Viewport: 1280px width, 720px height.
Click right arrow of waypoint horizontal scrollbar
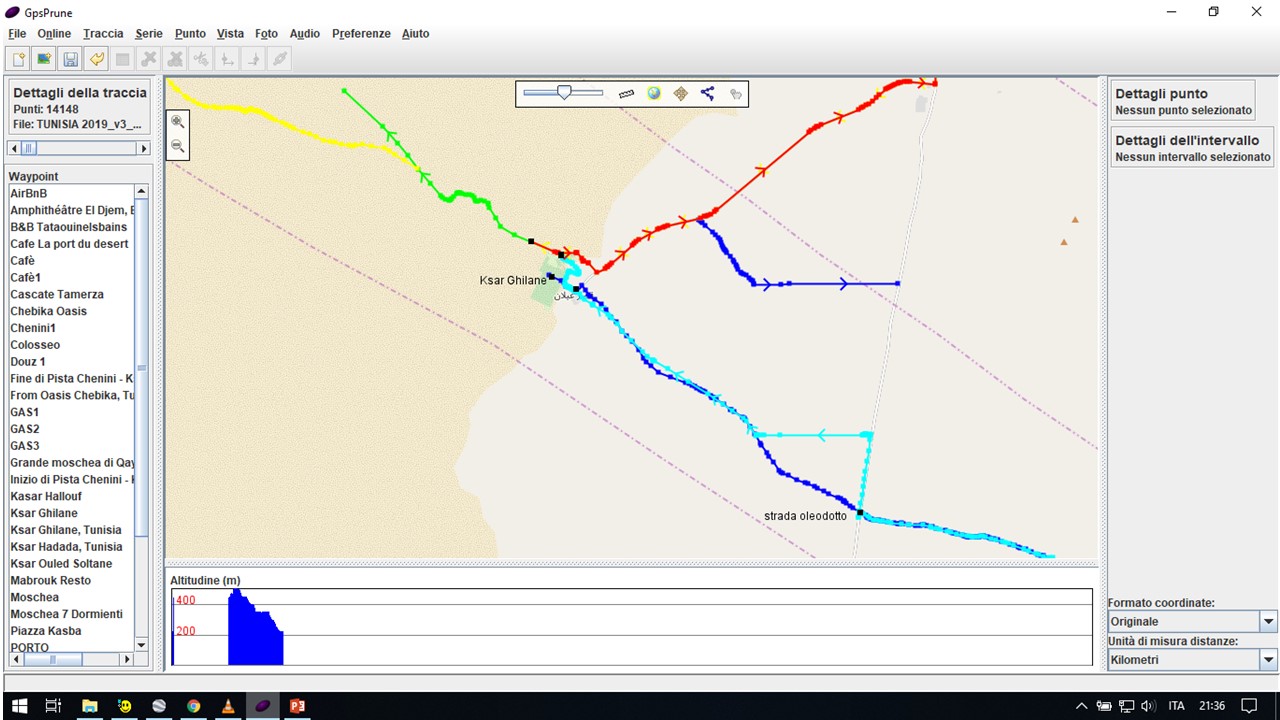coord(126,660)
